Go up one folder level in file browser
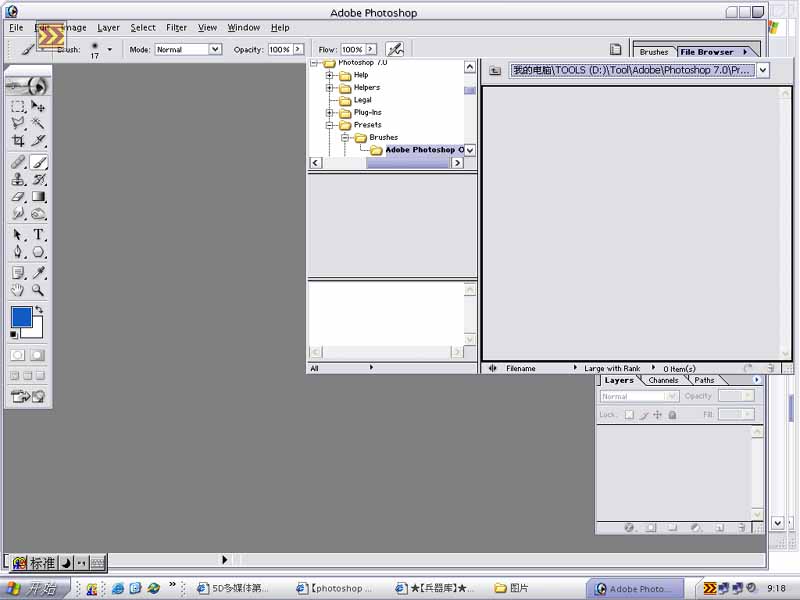This screenshot has width=800, height=600. (x=495, y=70)
